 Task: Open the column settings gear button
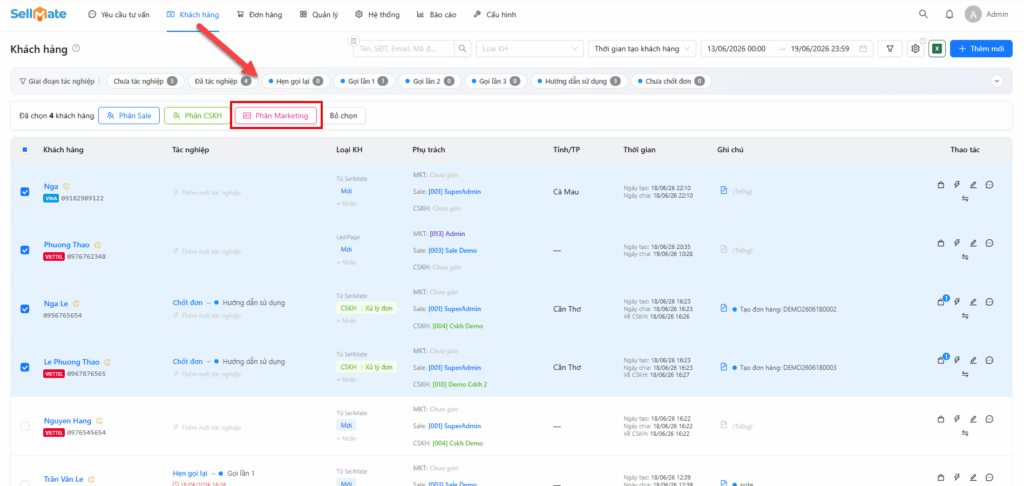pos(916,48)
